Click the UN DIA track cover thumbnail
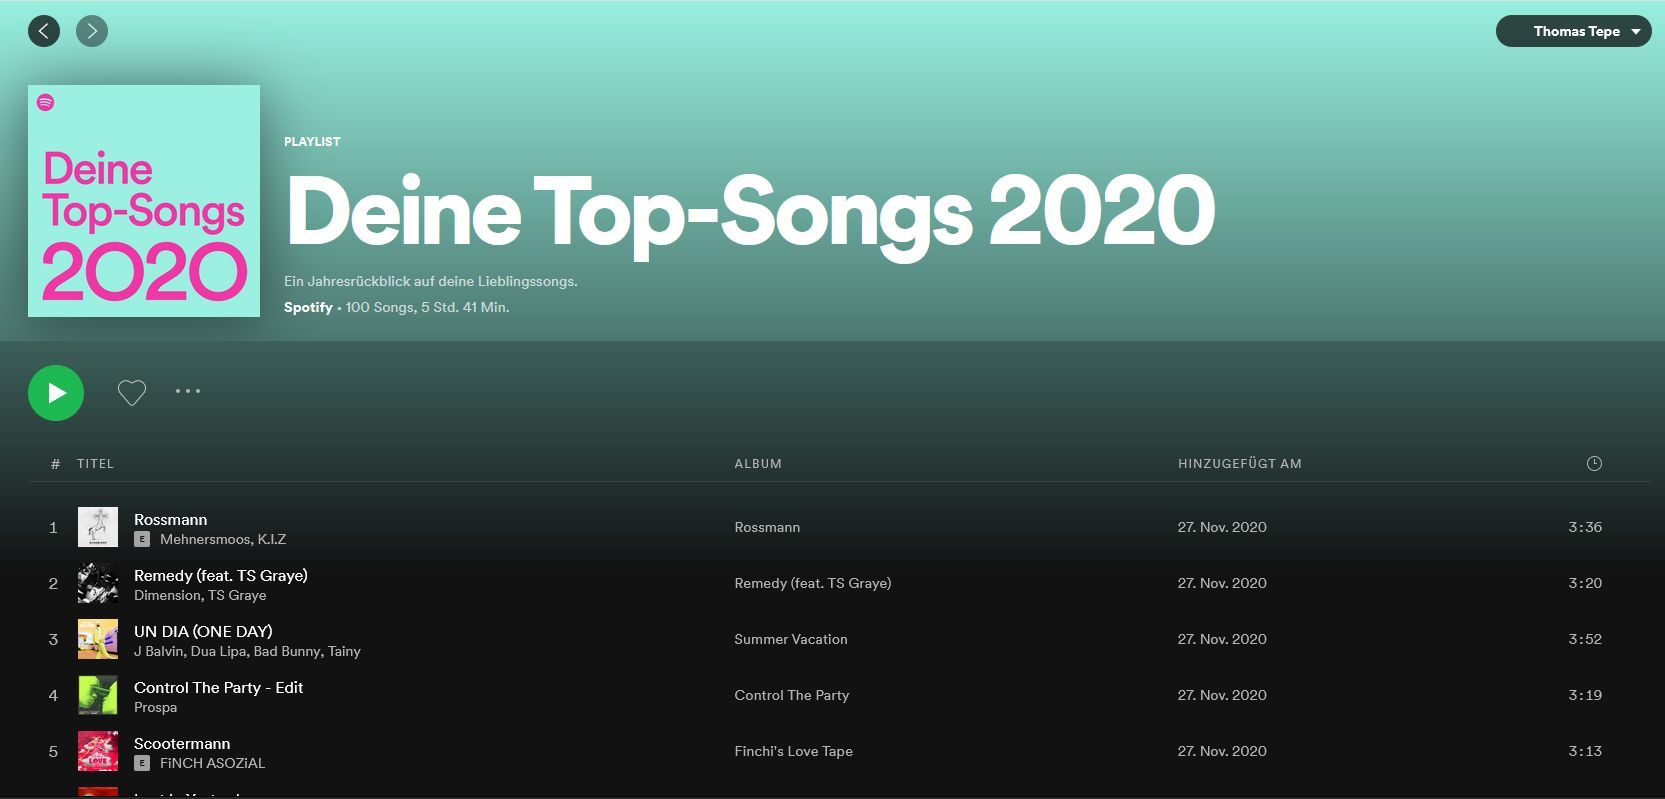The height and width of the screenshot is (799, 1665). click(98, 639)
